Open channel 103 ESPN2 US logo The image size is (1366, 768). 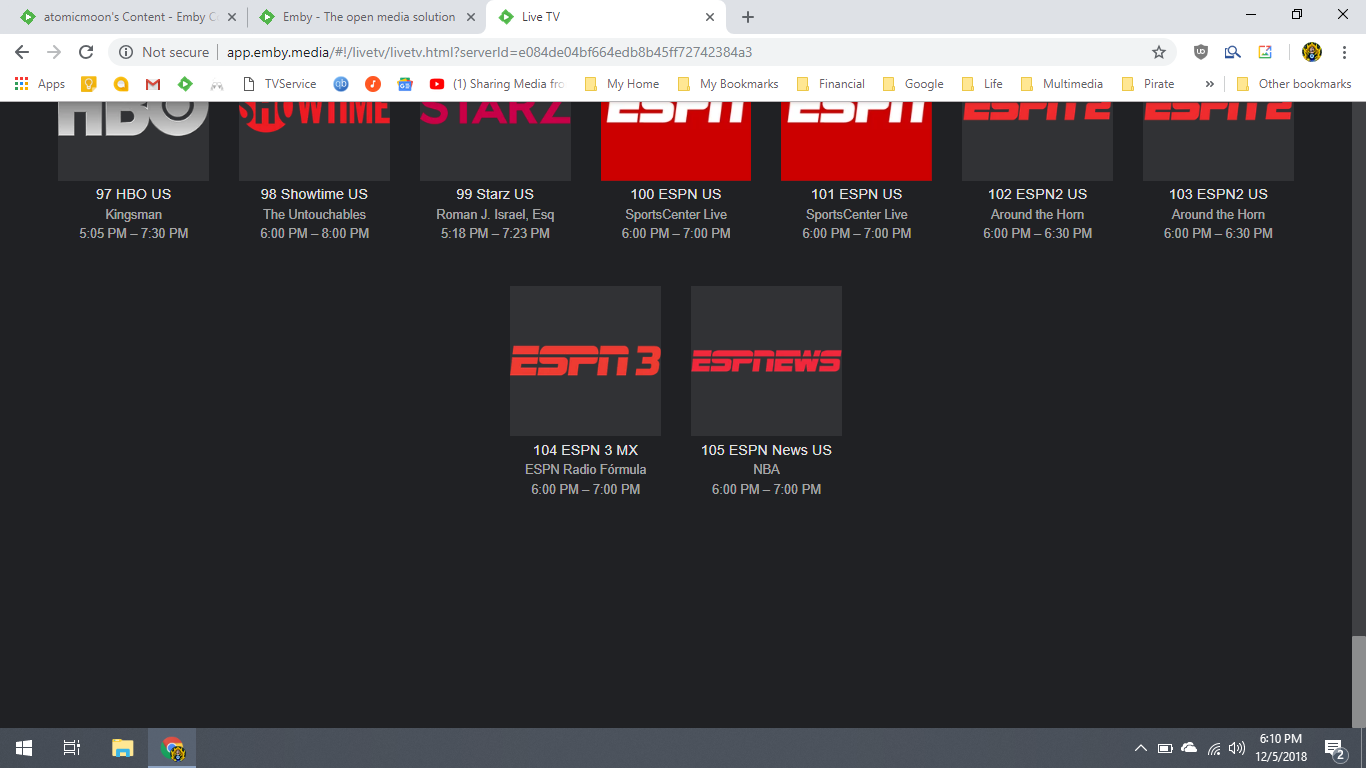(x=1218, y=141)
